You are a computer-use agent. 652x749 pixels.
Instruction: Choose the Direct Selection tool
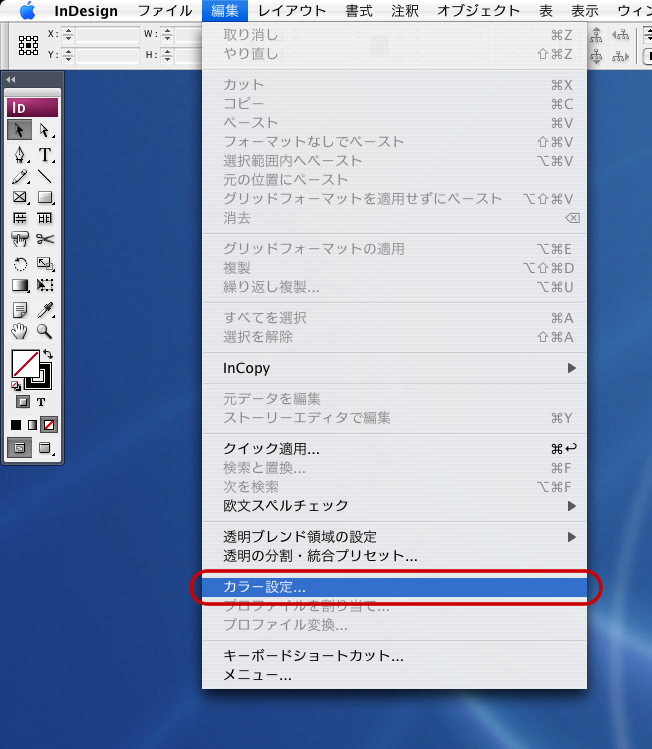[45, 130]
